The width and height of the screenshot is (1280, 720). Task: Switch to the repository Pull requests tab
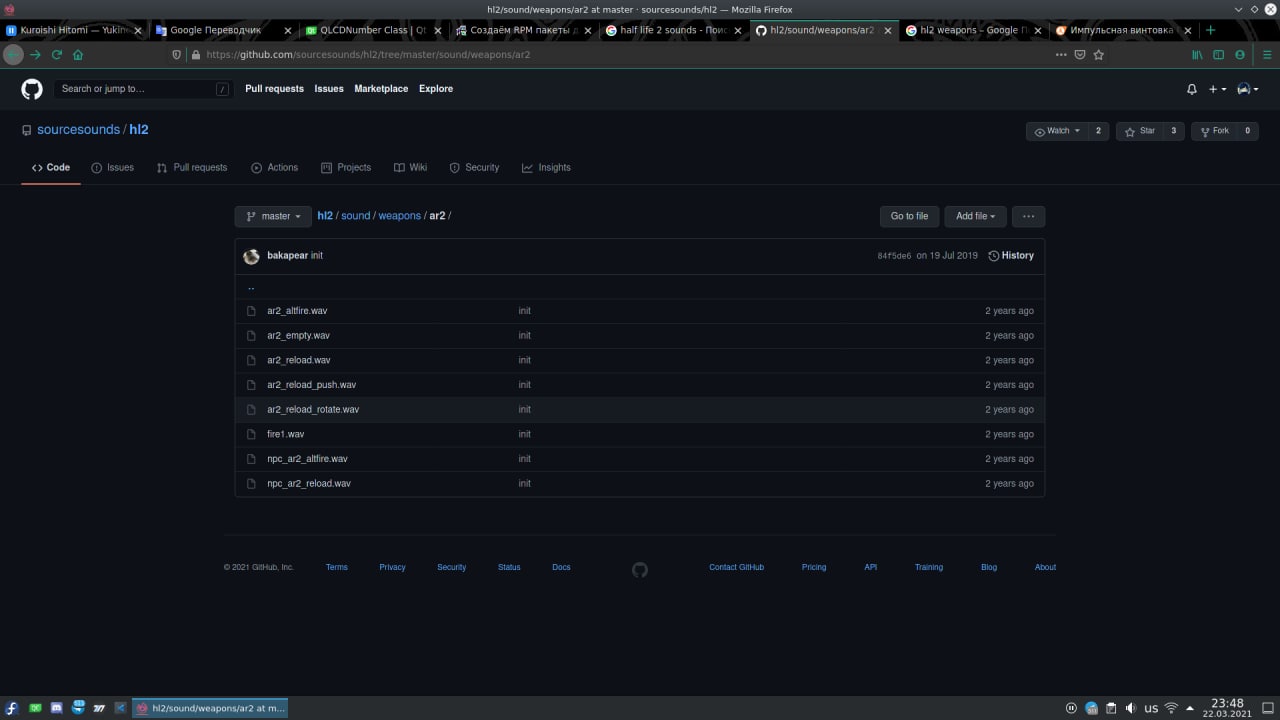pyautogui.click(x=192, y=168)
